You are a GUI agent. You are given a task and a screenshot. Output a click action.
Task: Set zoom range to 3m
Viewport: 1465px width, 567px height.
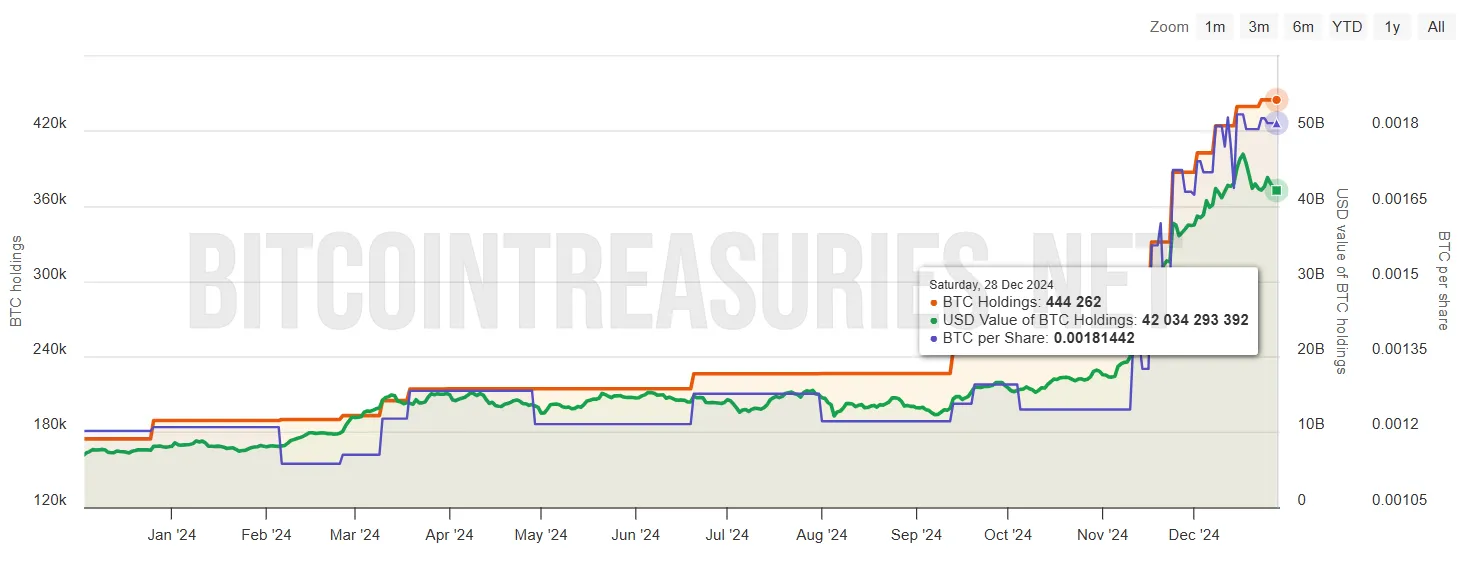(x=1259, y=27)
